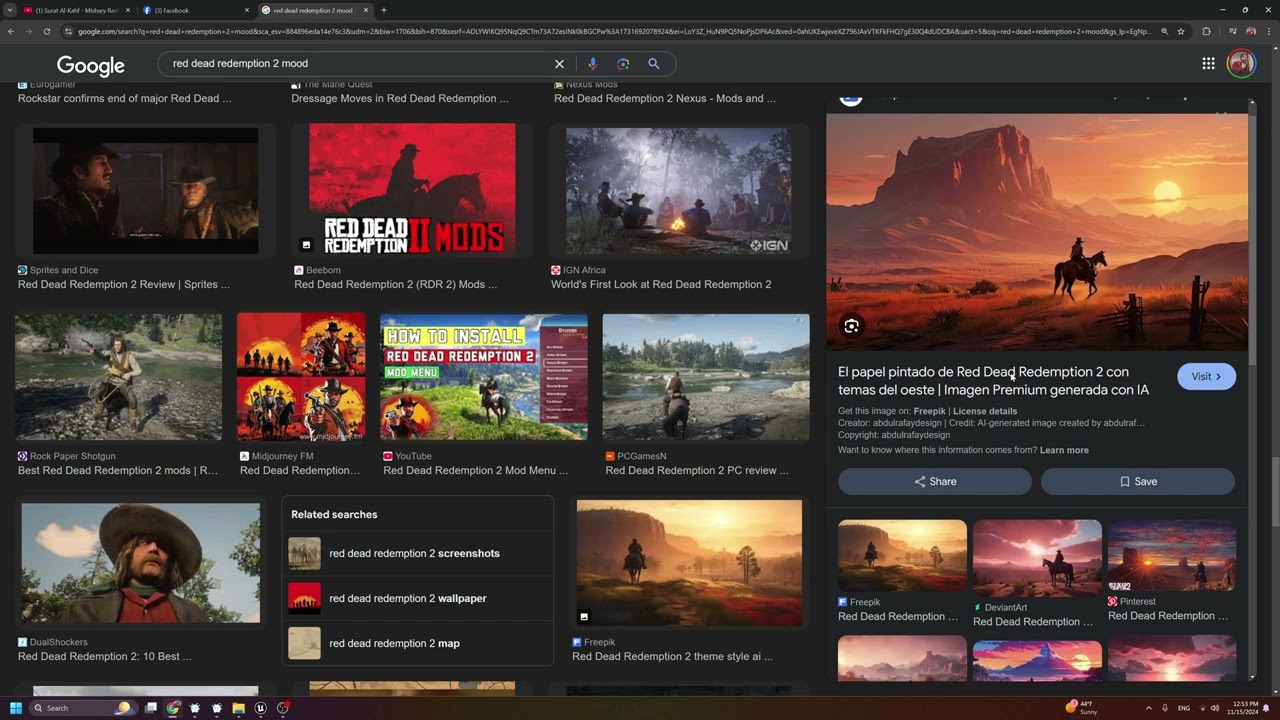Click the Windows taskbar Search box

(x=82, y=708)
